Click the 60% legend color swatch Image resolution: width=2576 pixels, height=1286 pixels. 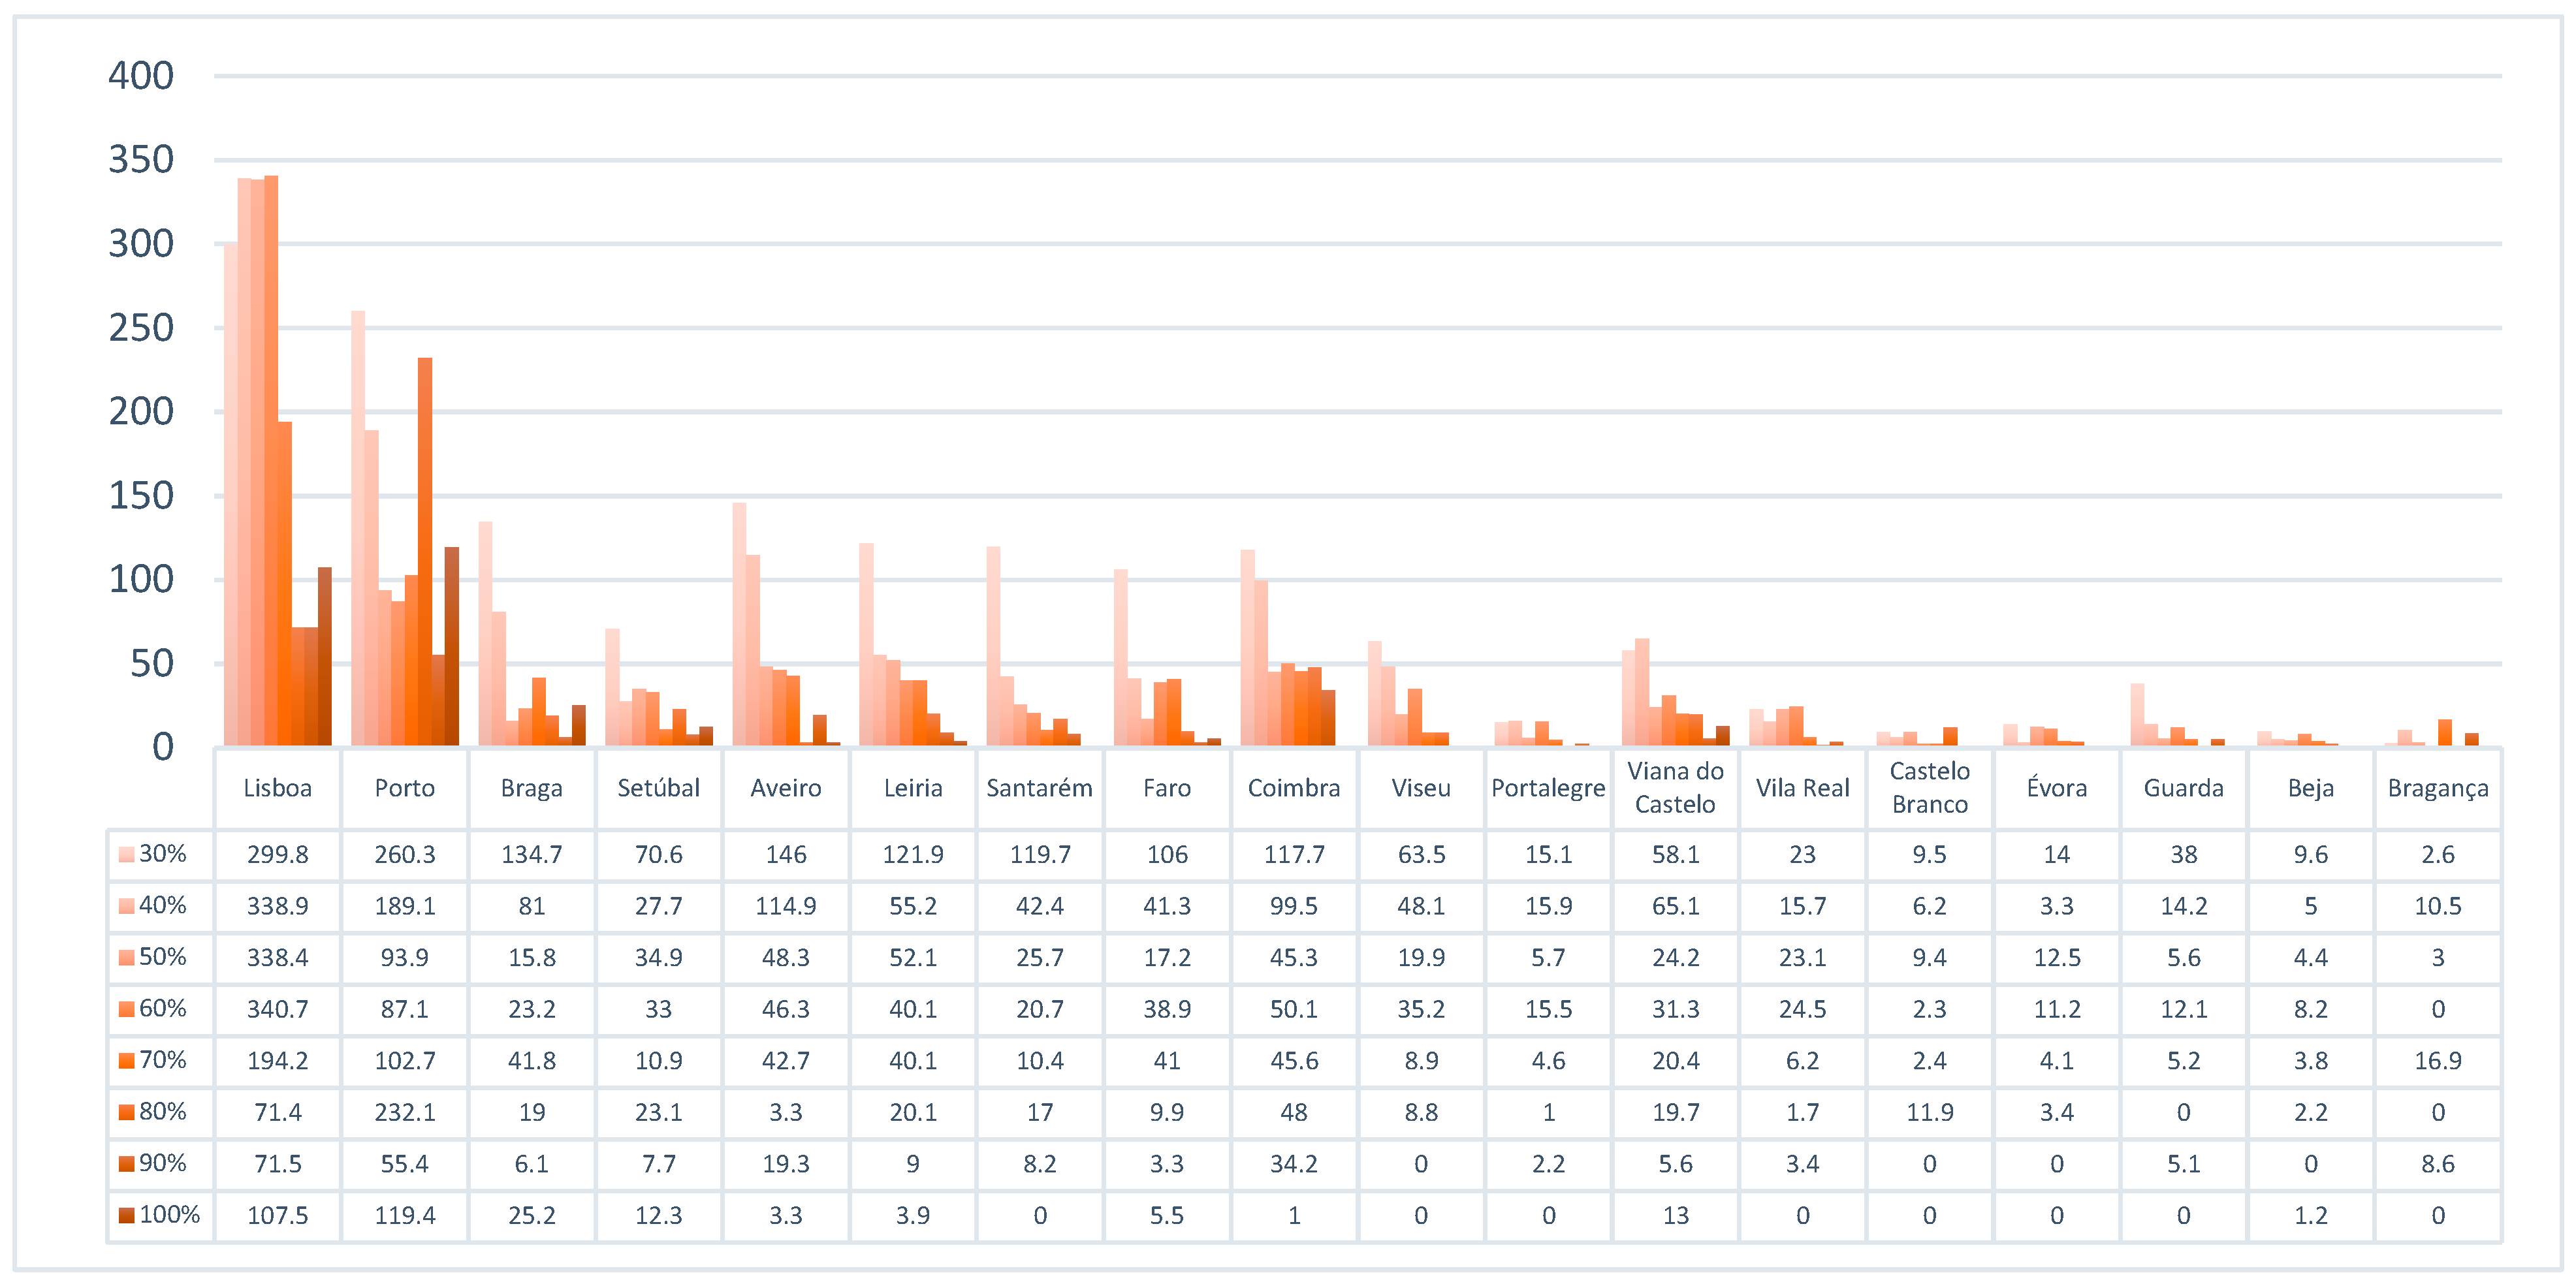[x=126, y=1009]
